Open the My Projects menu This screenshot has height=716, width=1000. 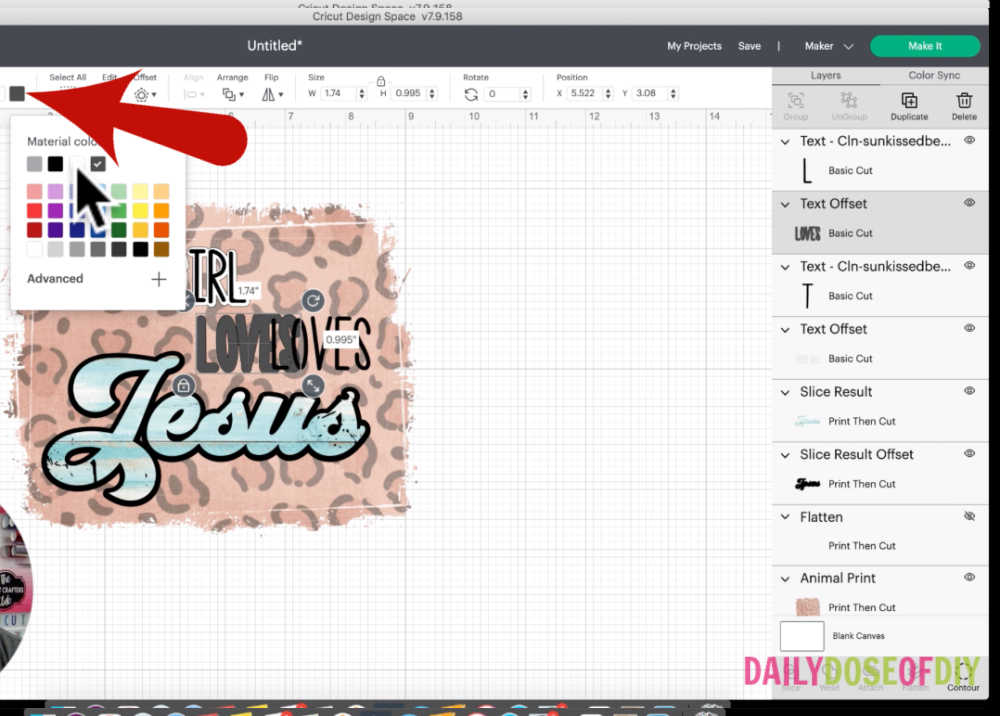[695, 46]
